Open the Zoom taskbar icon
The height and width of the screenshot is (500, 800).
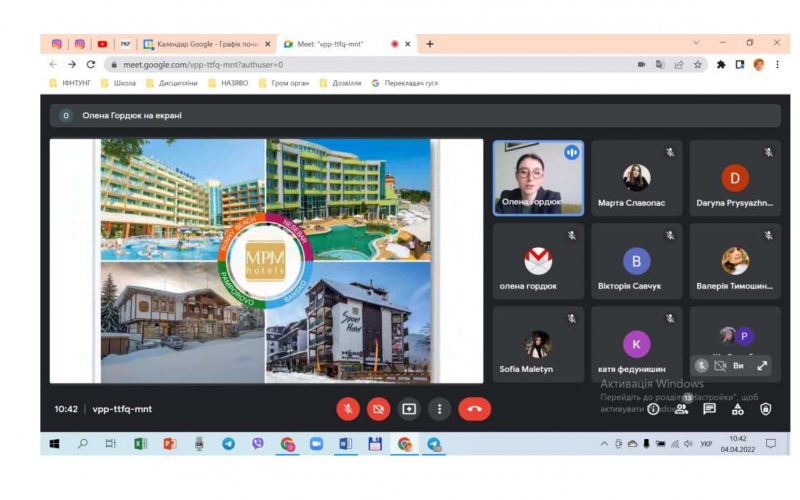point(316,444)
